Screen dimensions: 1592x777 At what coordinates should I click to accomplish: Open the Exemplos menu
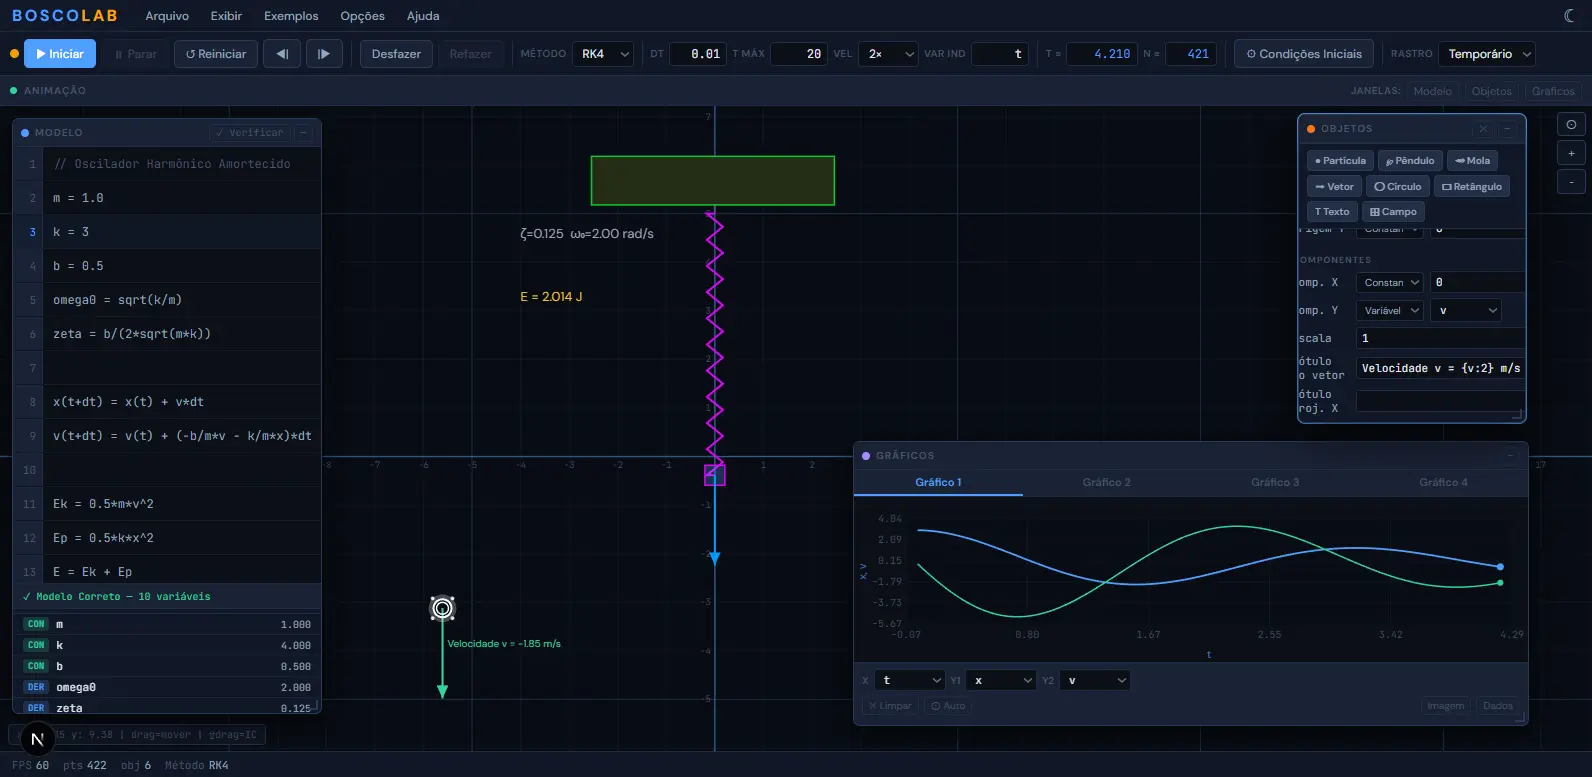click(291, 16)
